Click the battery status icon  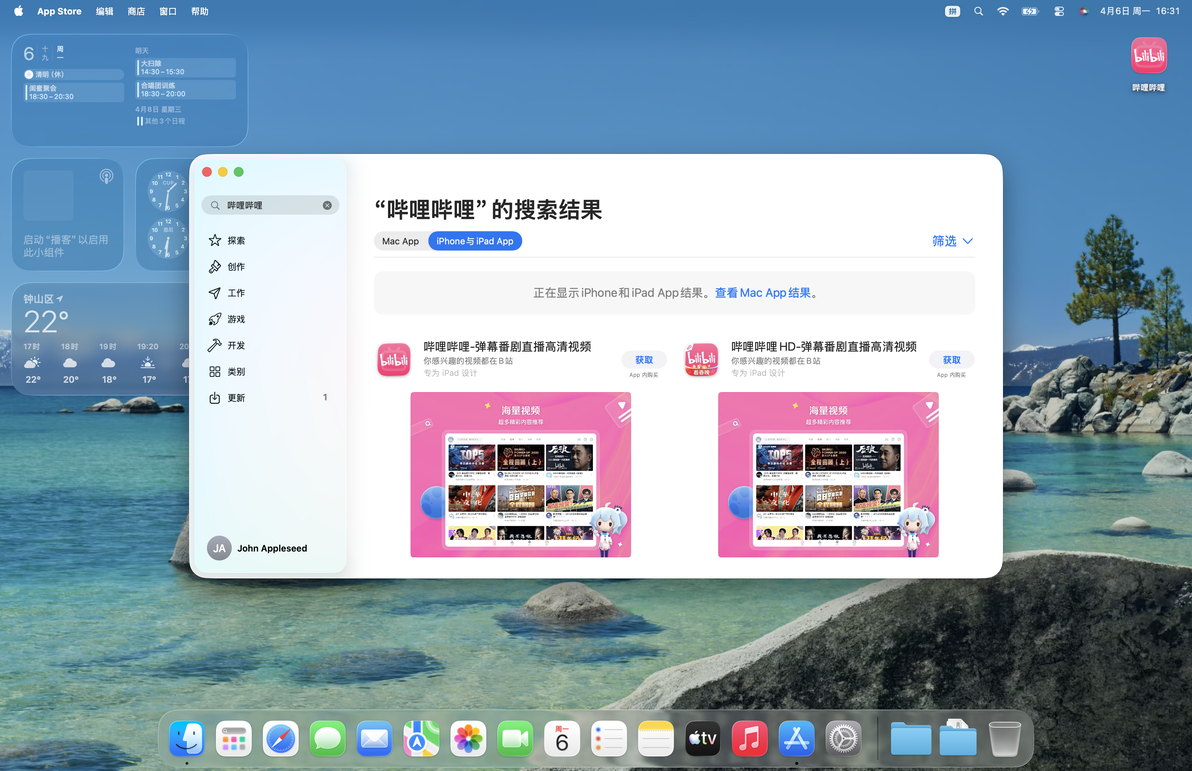1030,11
